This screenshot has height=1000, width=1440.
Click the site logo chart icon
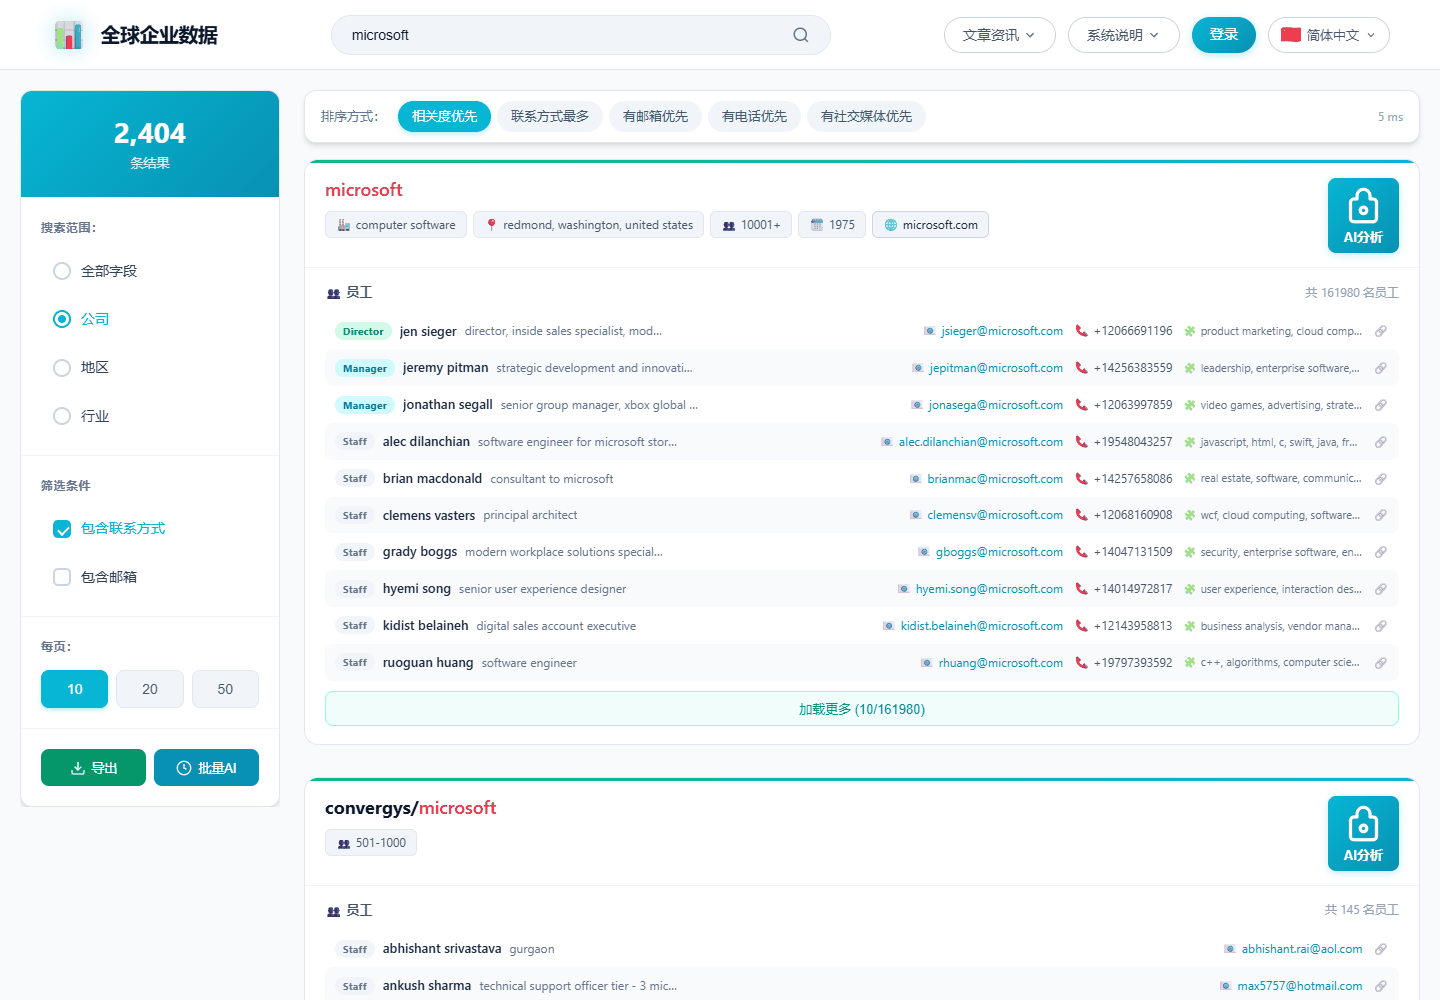point(68,35)
